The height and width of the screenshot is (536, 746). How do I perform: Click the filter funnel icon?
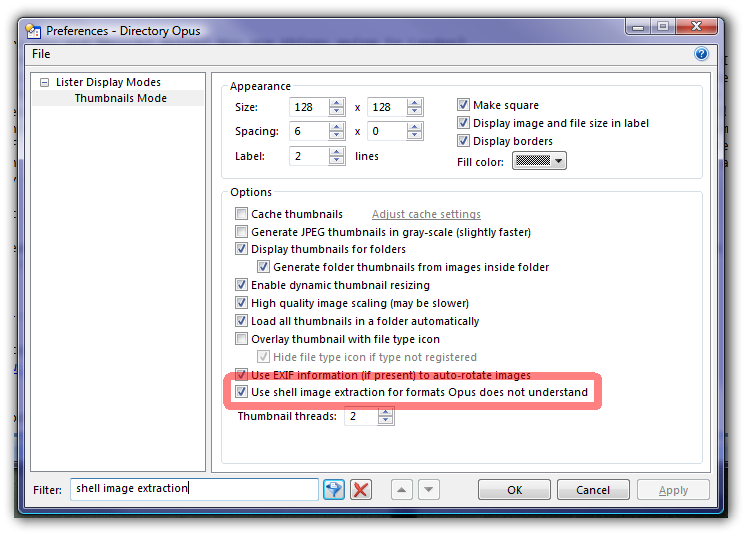[334, 490]
